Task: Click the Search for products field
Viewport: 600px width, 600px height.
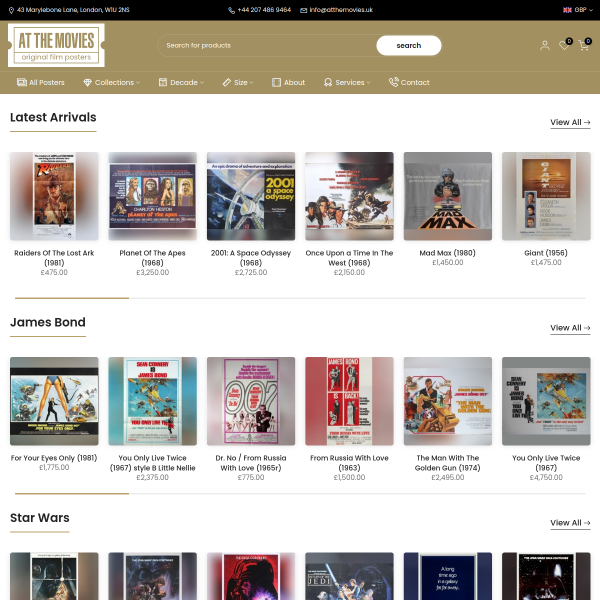Action: pyautogui.click(x=267, y=46)
